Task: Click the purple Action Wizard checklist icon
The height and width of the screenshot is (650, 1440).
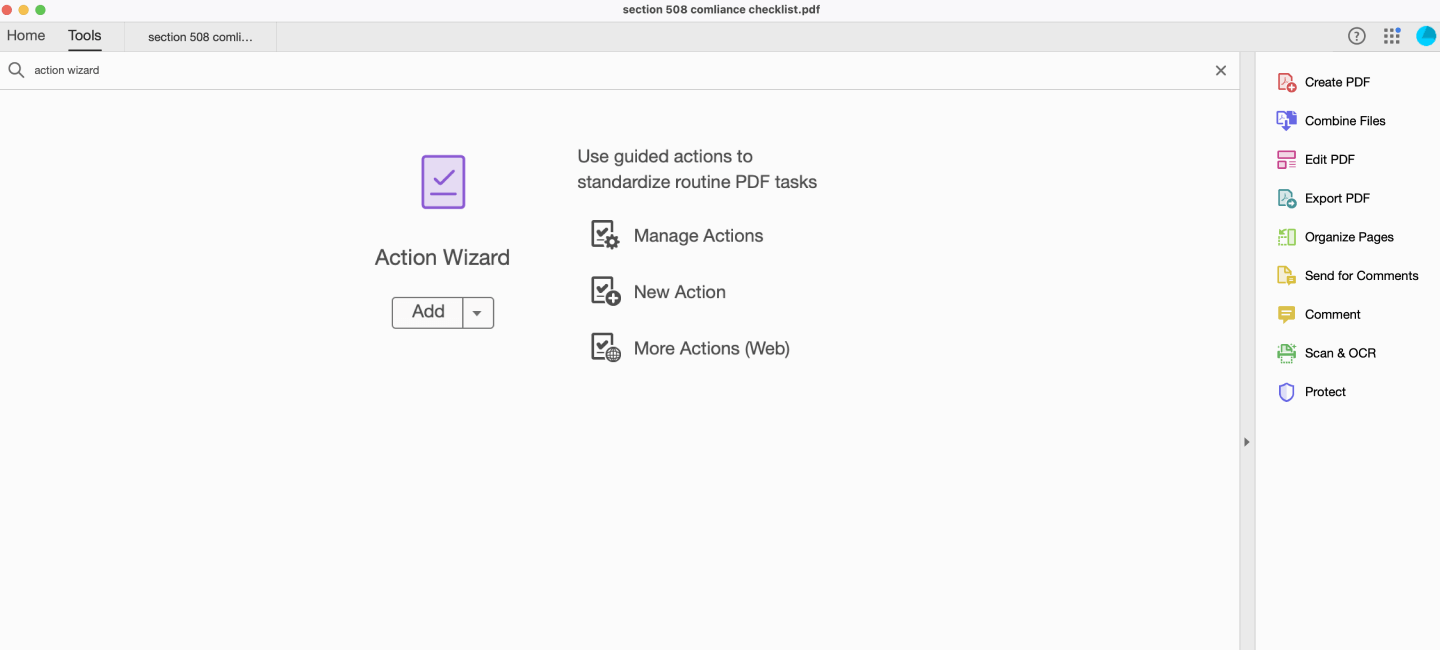Action: [442, 181]
